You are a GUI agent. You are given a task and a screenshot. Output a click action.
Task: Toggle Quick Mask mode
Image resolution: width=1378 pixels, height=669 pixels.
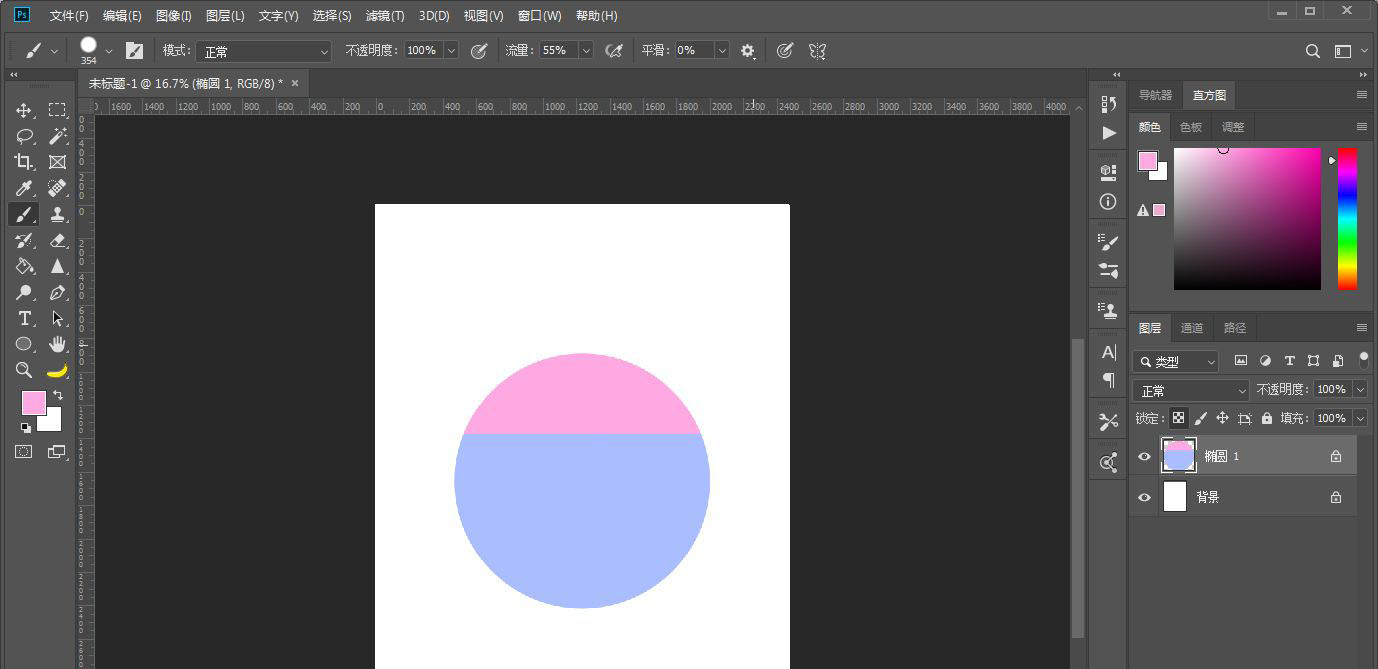point(23,452)
